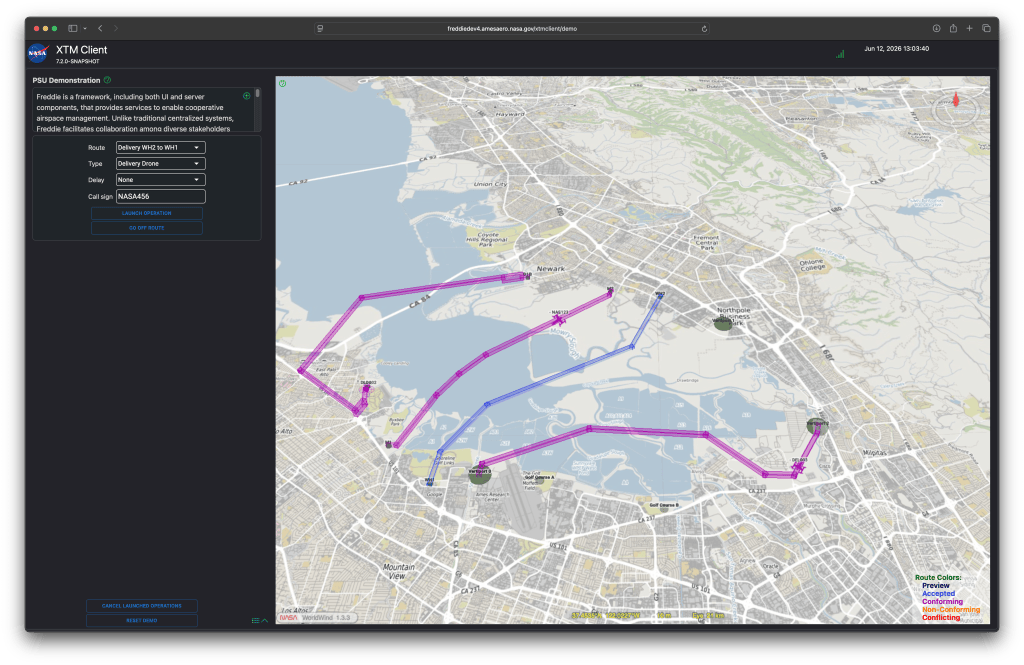Image resolution: width=1024 pixels, height=665 pixels.
Task: Click the site settings icon in address bar
Action: (x=320, y=29)
